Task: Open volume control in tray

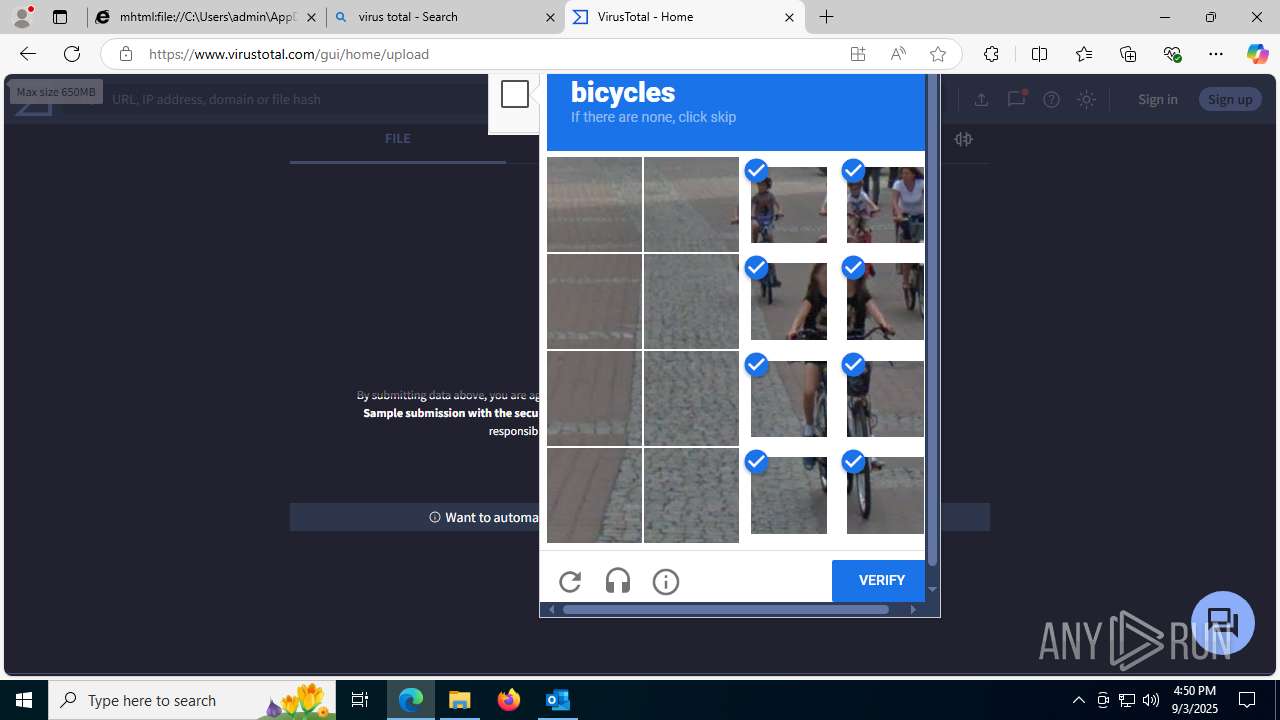Action: point(1151,700)
